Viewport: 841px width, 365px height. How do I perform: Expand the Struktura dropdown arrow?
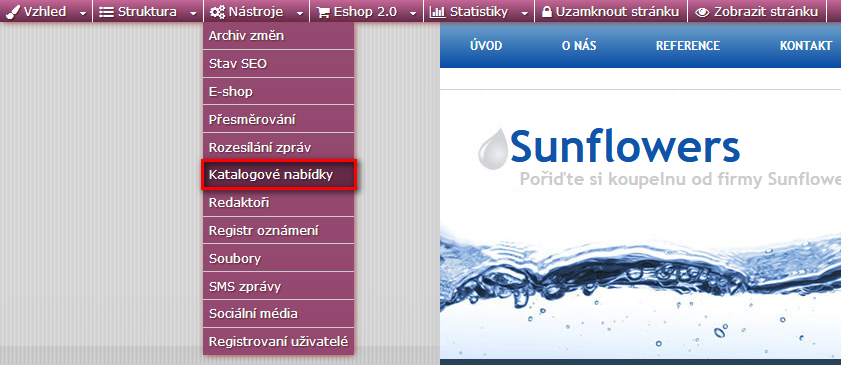[x=193, y=13]
